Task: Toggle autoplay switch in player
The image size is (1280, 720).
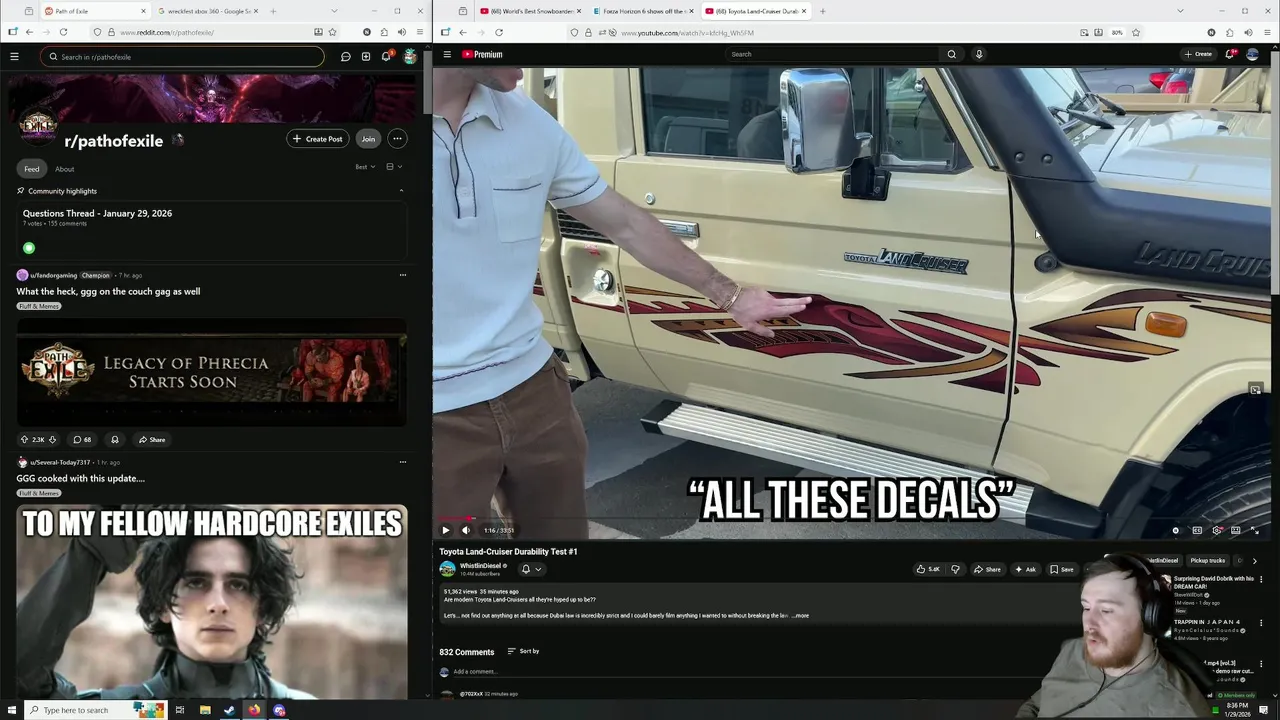Action: click(x=1176, y=530)
